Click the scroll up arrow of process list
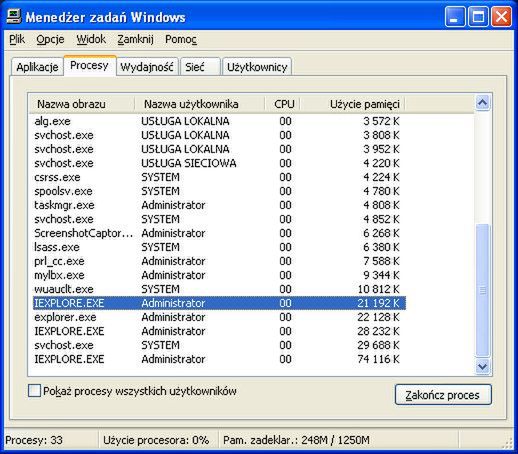This screenshot has width=518, height=454. tap(483, 102)
